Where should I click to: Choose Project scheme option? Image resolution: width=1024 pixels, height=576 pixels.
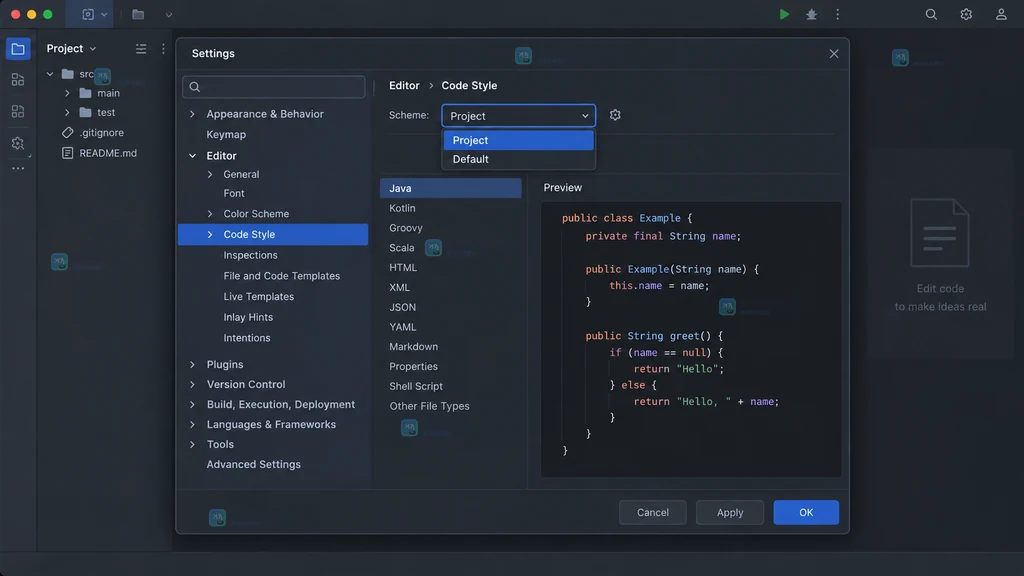[519, 140]
